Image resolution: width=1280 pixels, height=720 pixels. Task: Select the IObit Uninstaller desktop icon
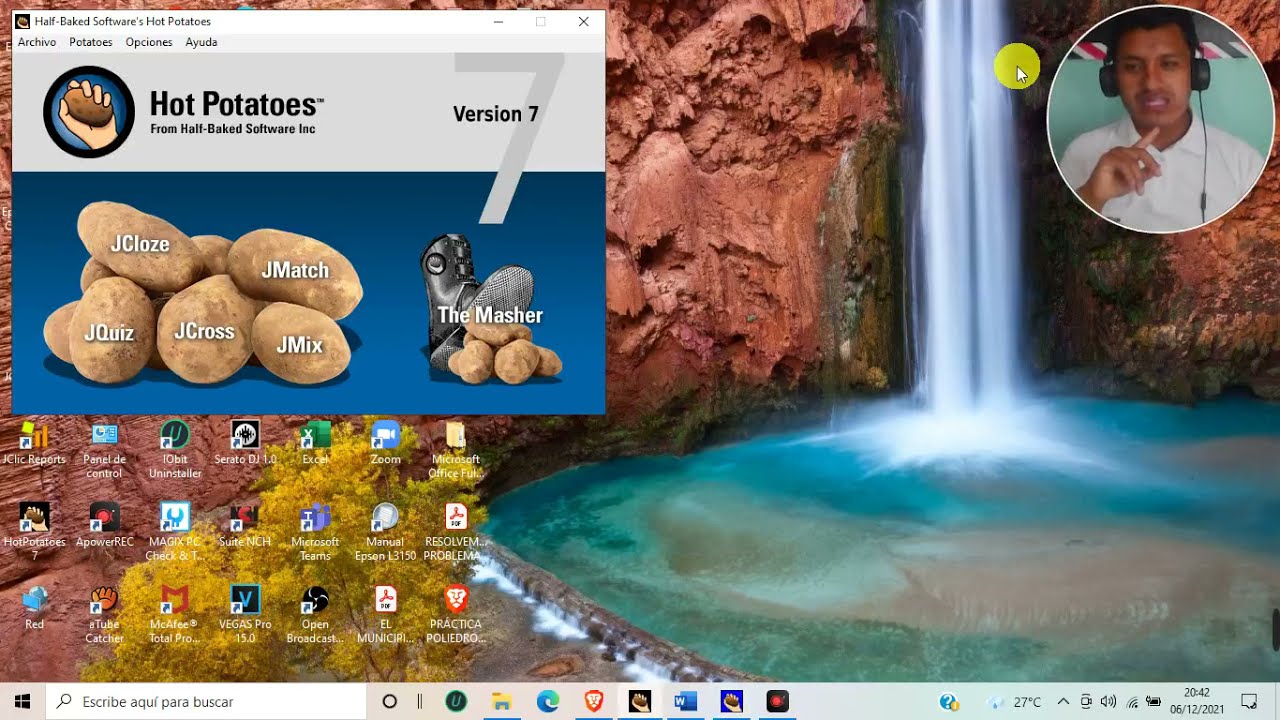[x=175, y=449]
